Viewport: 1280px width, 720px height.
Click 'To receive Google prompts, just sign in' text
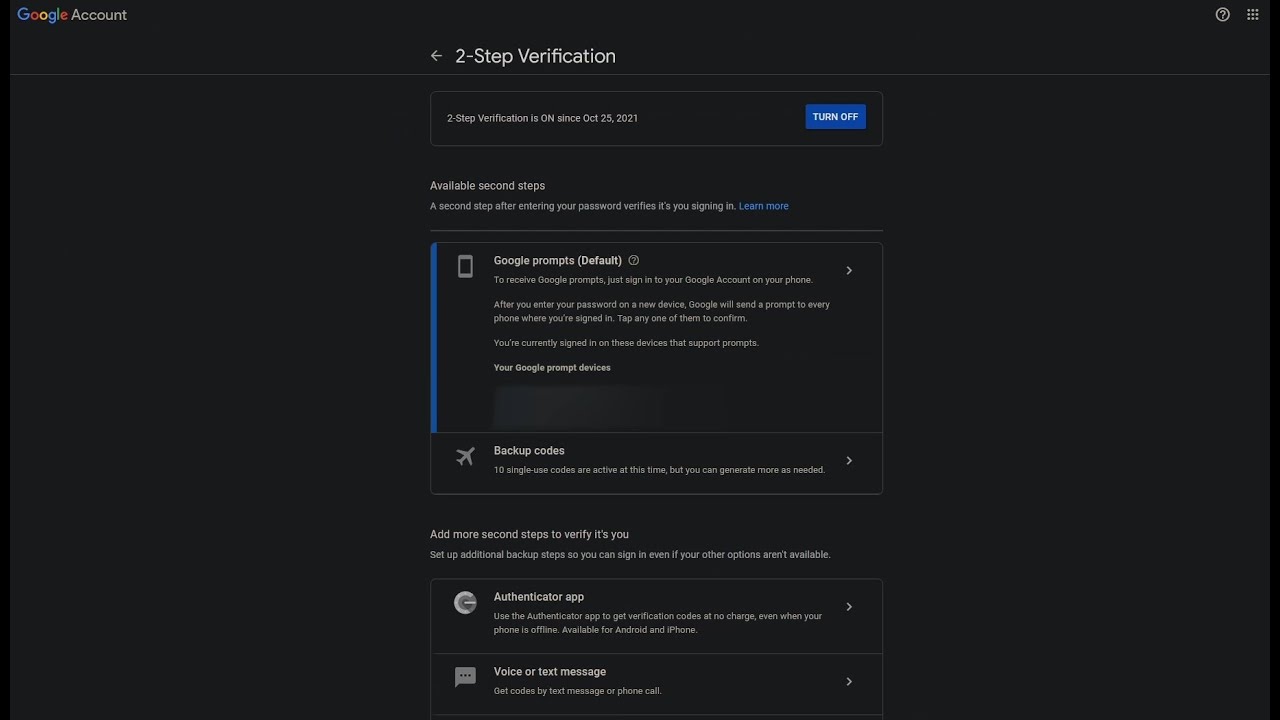click(653, 280)
